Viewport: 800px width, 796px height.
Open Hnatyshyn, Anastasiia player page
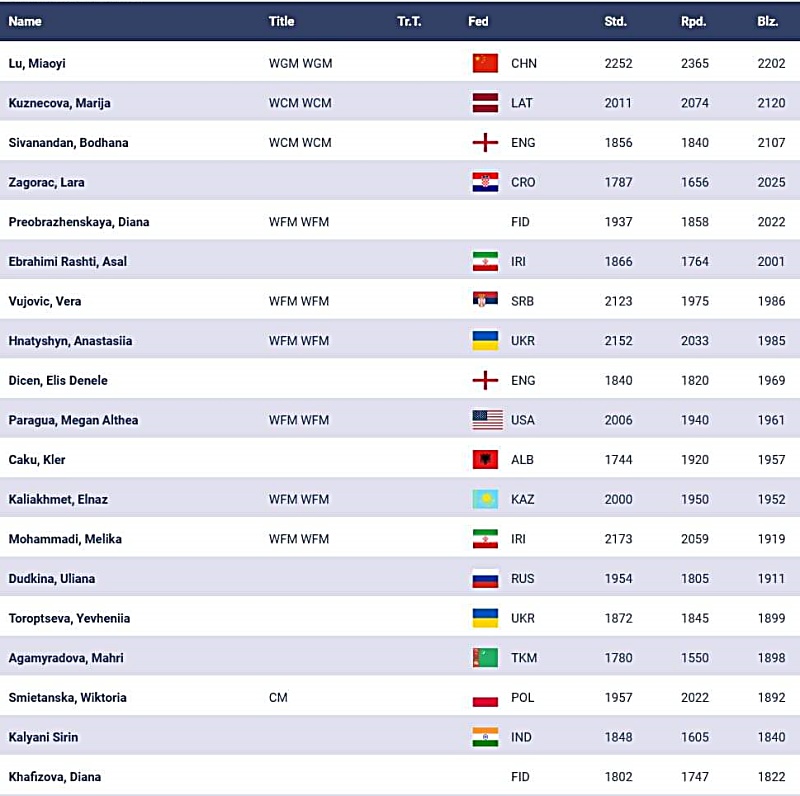click(x=70, y=341)
